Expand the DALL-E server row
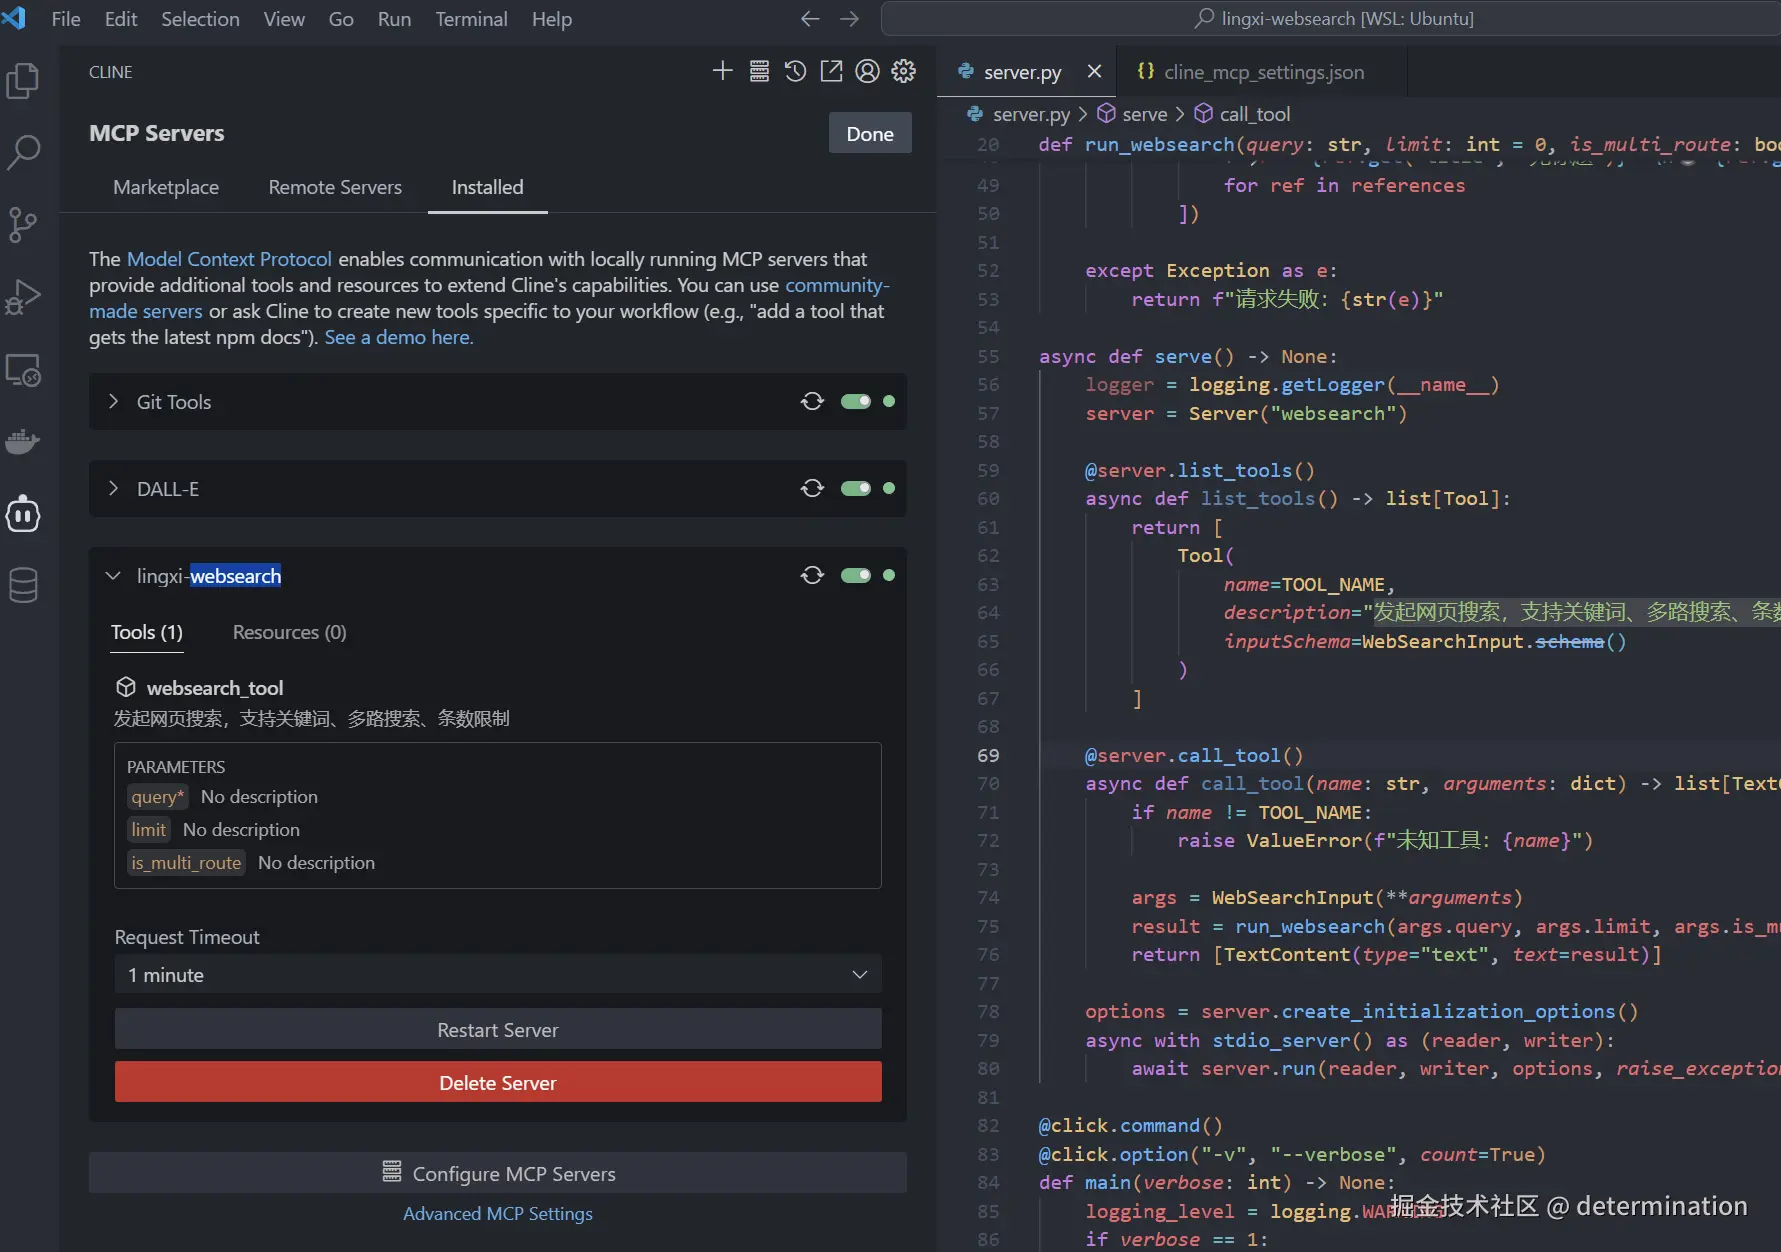The width and height of the screenshot is (1781, 1252). click(113, 488)
